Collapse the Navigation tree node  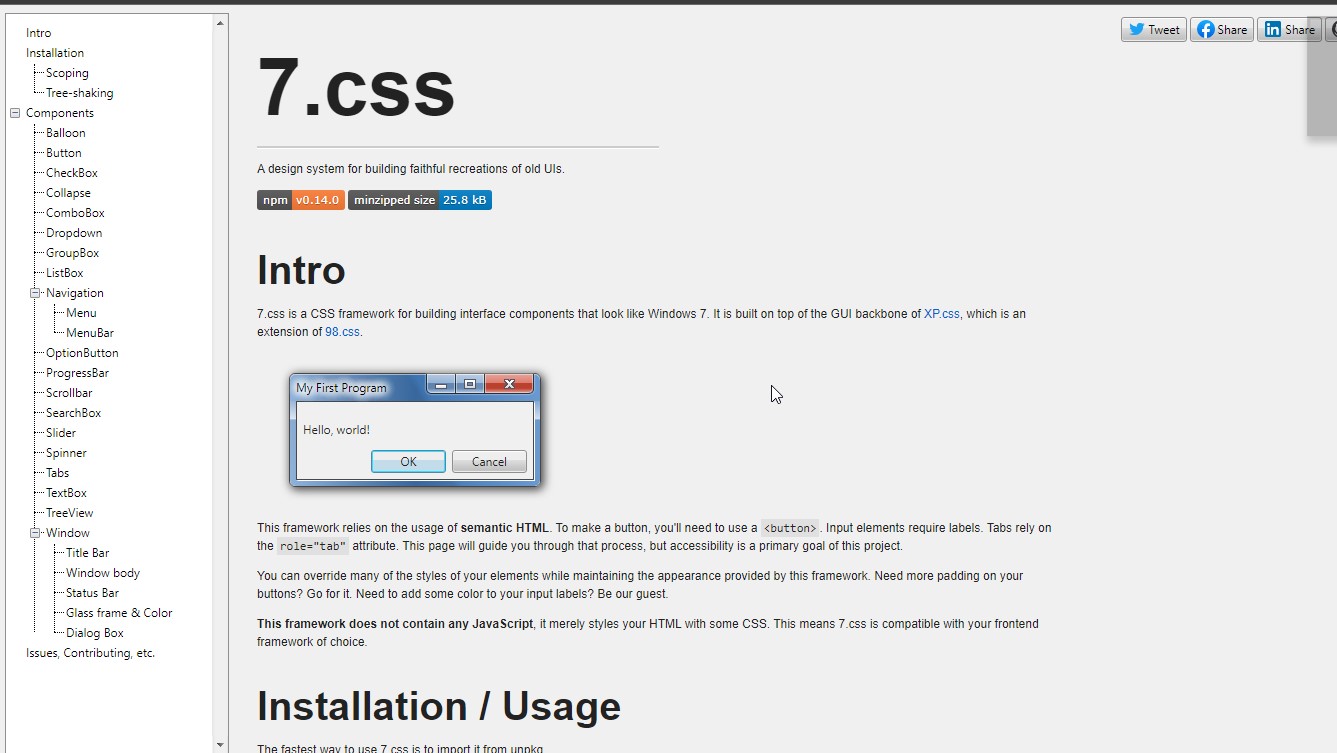35,293
